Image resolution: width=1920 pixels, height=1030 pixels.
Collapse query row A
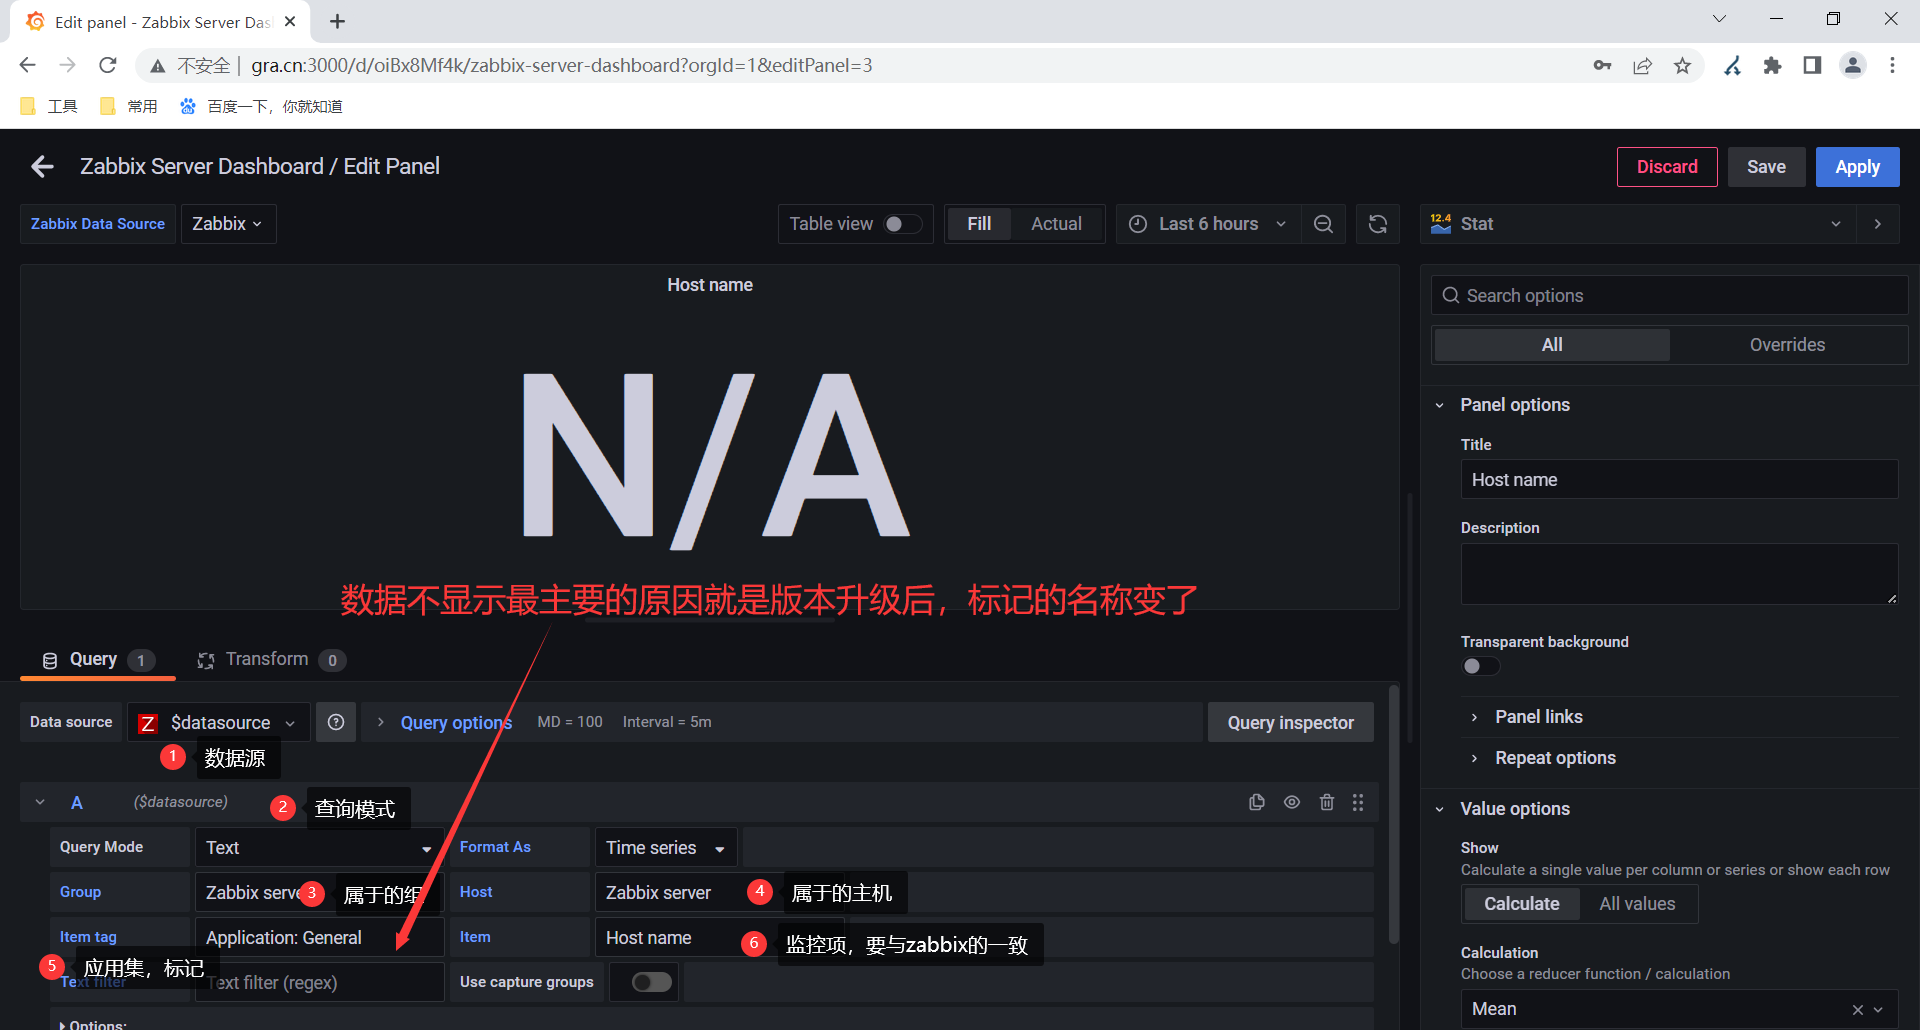[40, 802]
